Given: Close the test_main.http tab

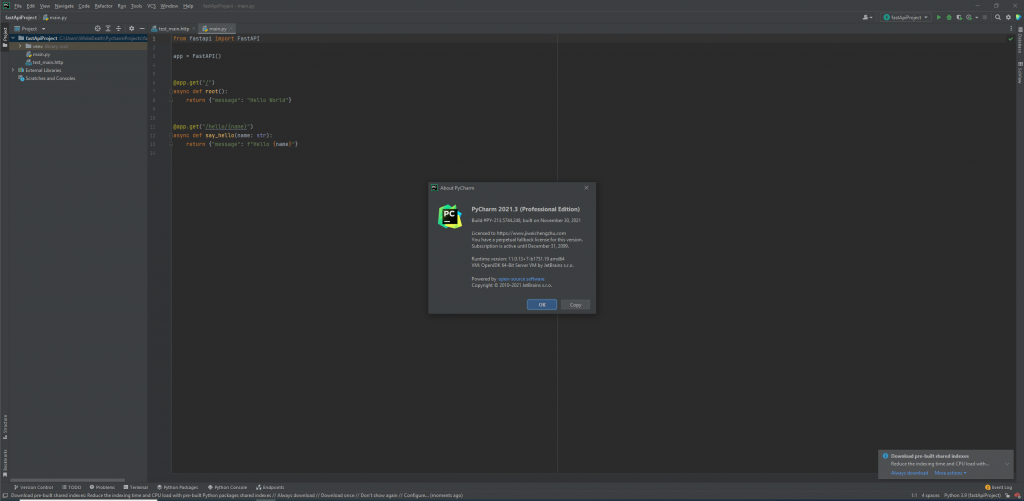Looking at the screenshot, I should tap(193, 29).
